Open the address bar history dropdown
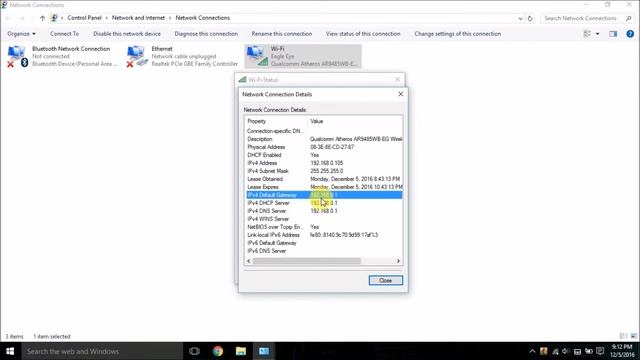 (520, 18)
